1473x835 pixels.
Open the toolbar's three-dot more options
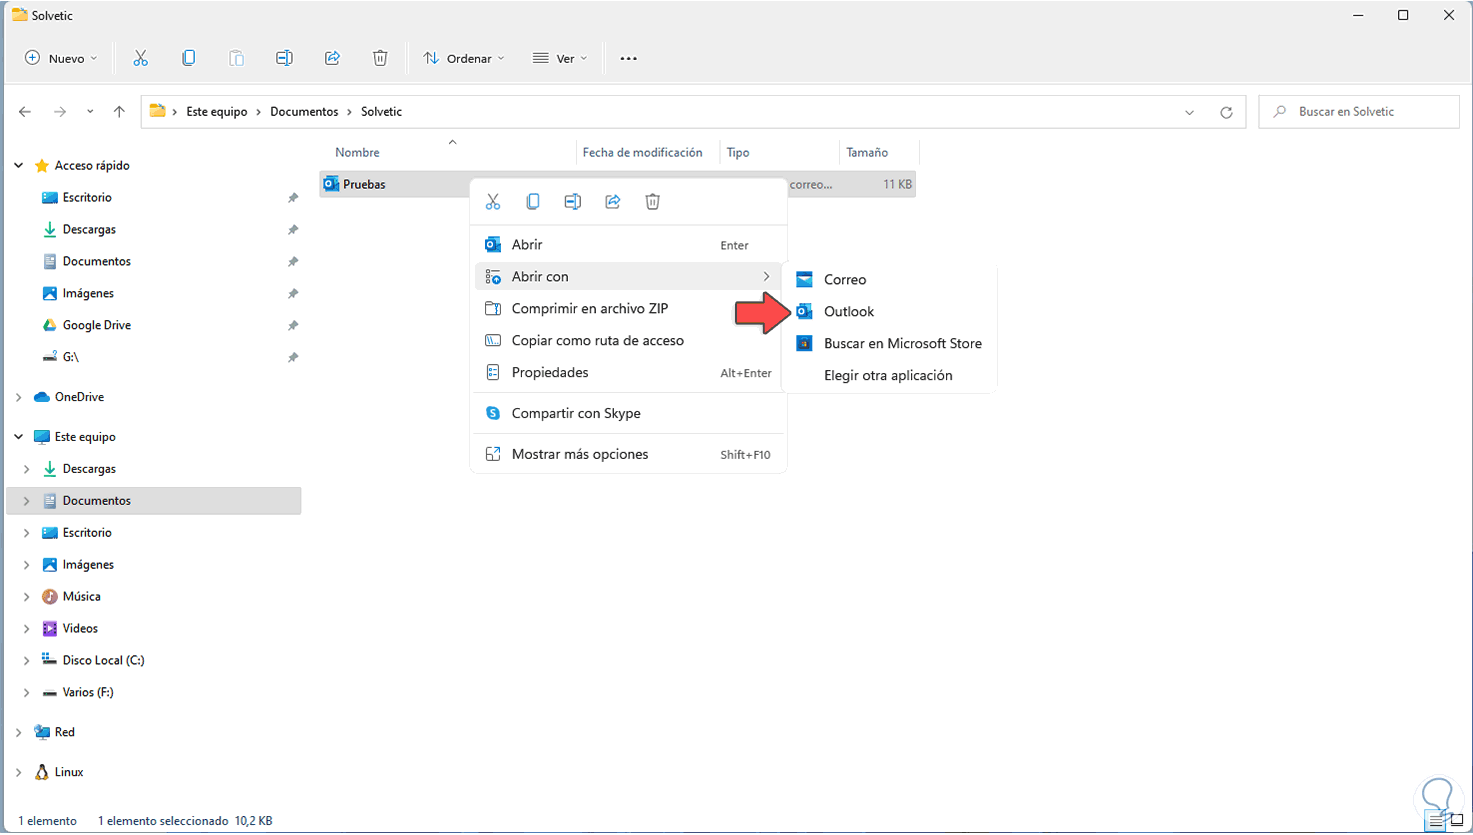coord(628,58)
